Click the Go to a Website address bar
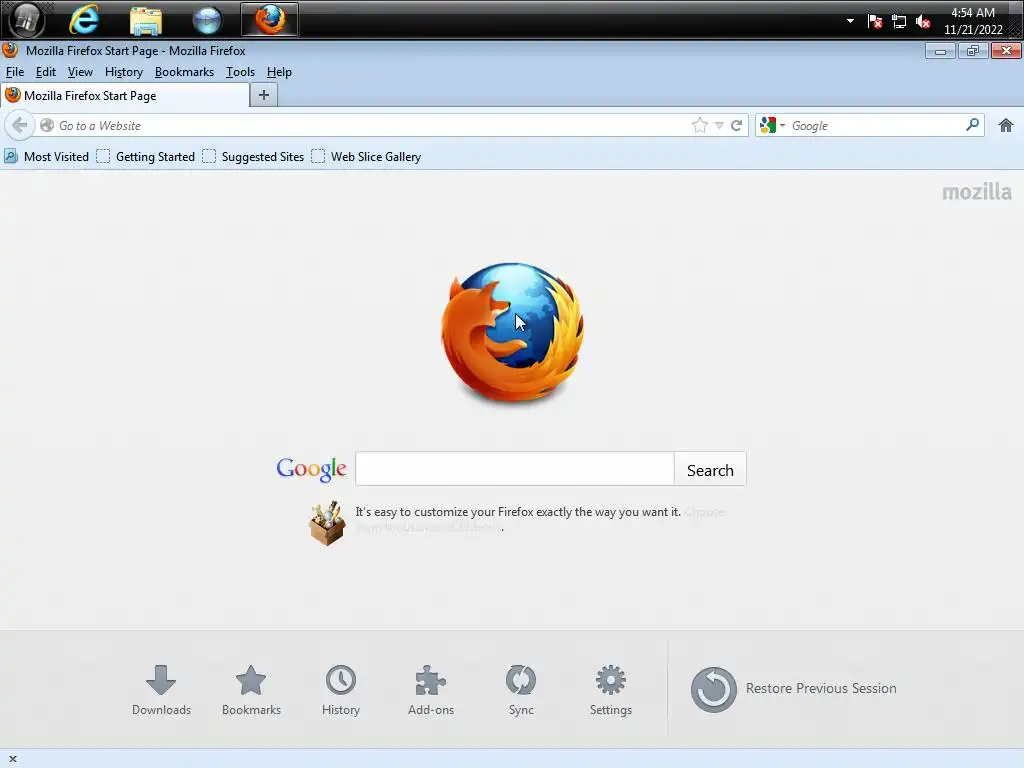Screen dimensions: 1024x768 pyautogui.click(x=372, y=125)
